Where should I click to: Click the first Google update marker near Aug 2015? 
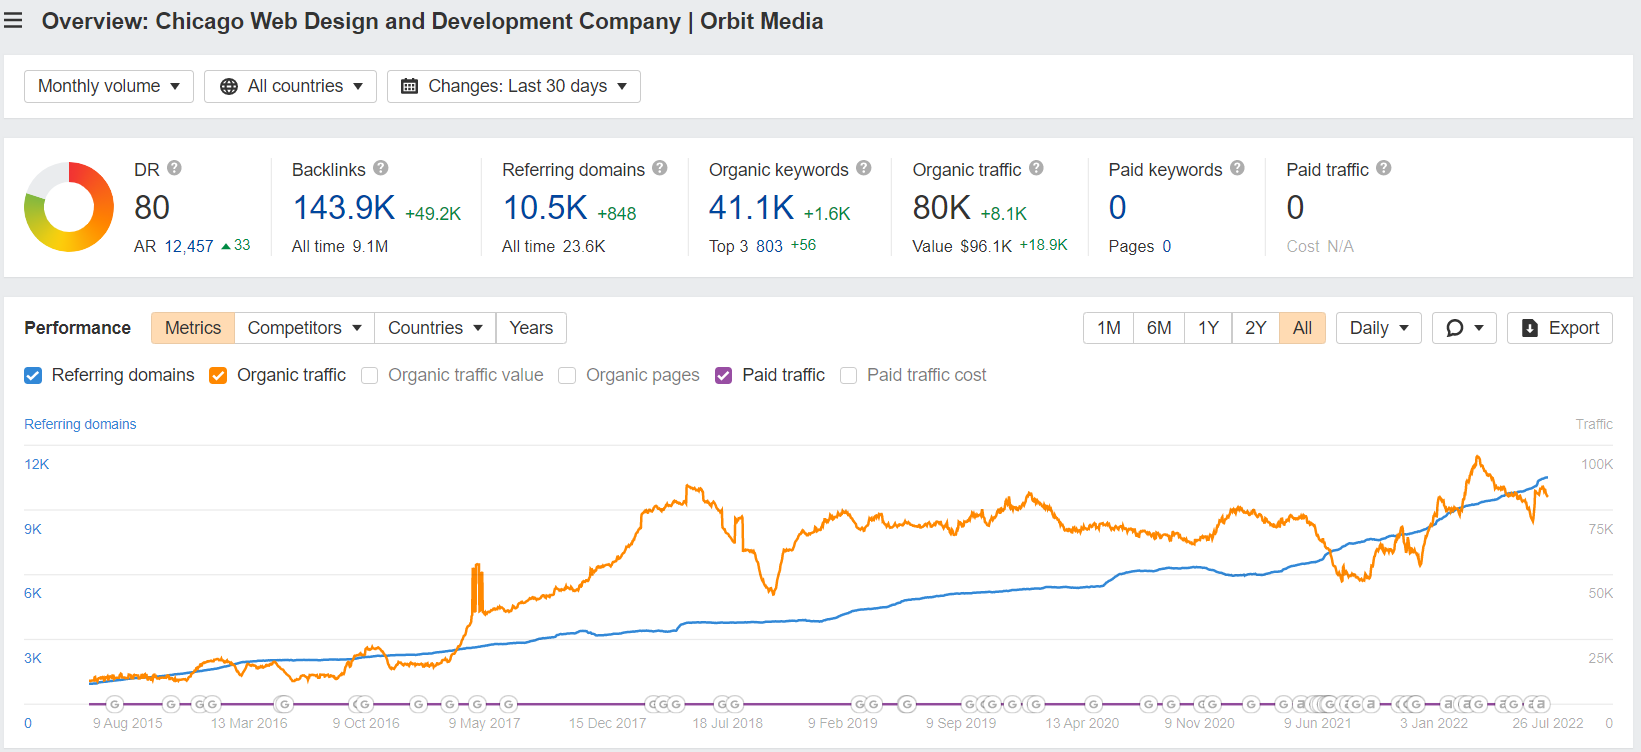[114, 704]
